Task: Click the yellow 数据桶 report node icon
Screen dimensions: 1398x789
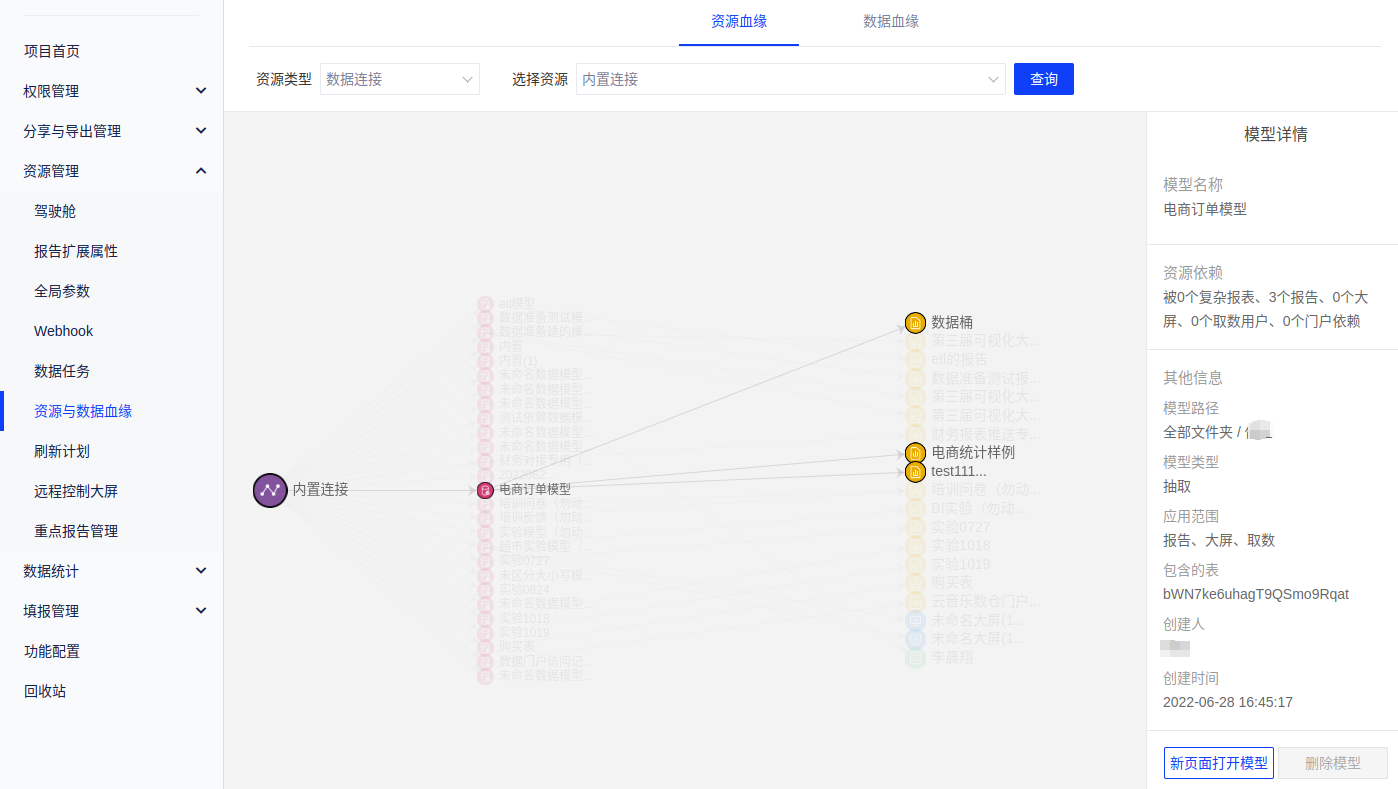Action: pos(915,323)
